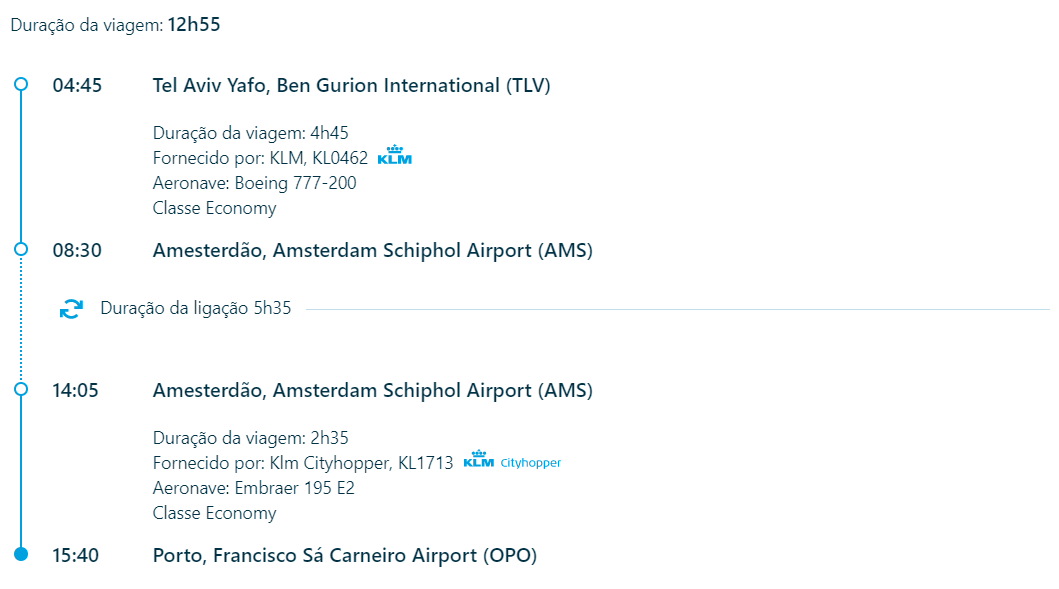Click the dotted layover line segment
The height and width of the screenshot is (589, 1059).
tap(21, 319)
